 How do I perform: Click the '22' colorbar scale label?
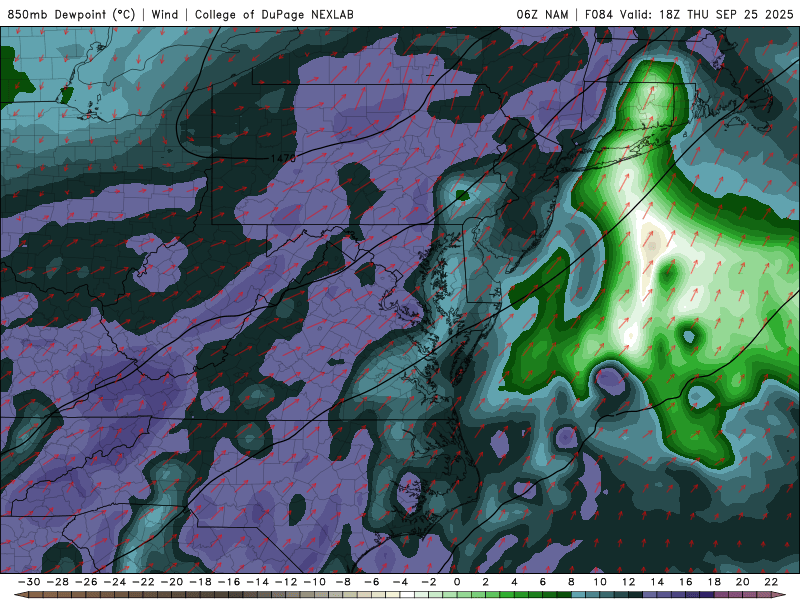click(x=771, y=582)
